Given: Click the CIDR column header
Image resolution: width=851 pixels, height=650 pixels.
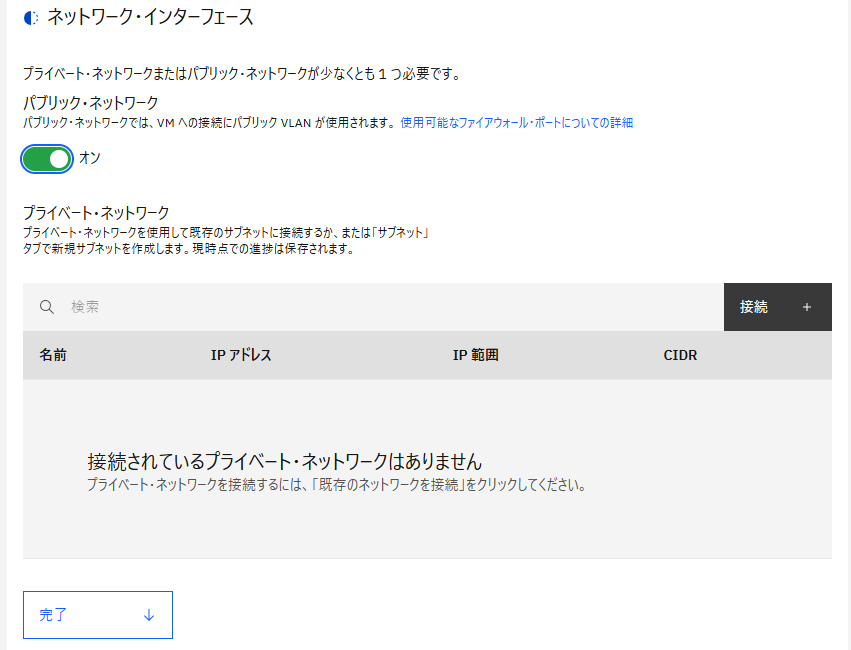Looking at the screenshot, I should pyautogui.click(x=680, y=355).
